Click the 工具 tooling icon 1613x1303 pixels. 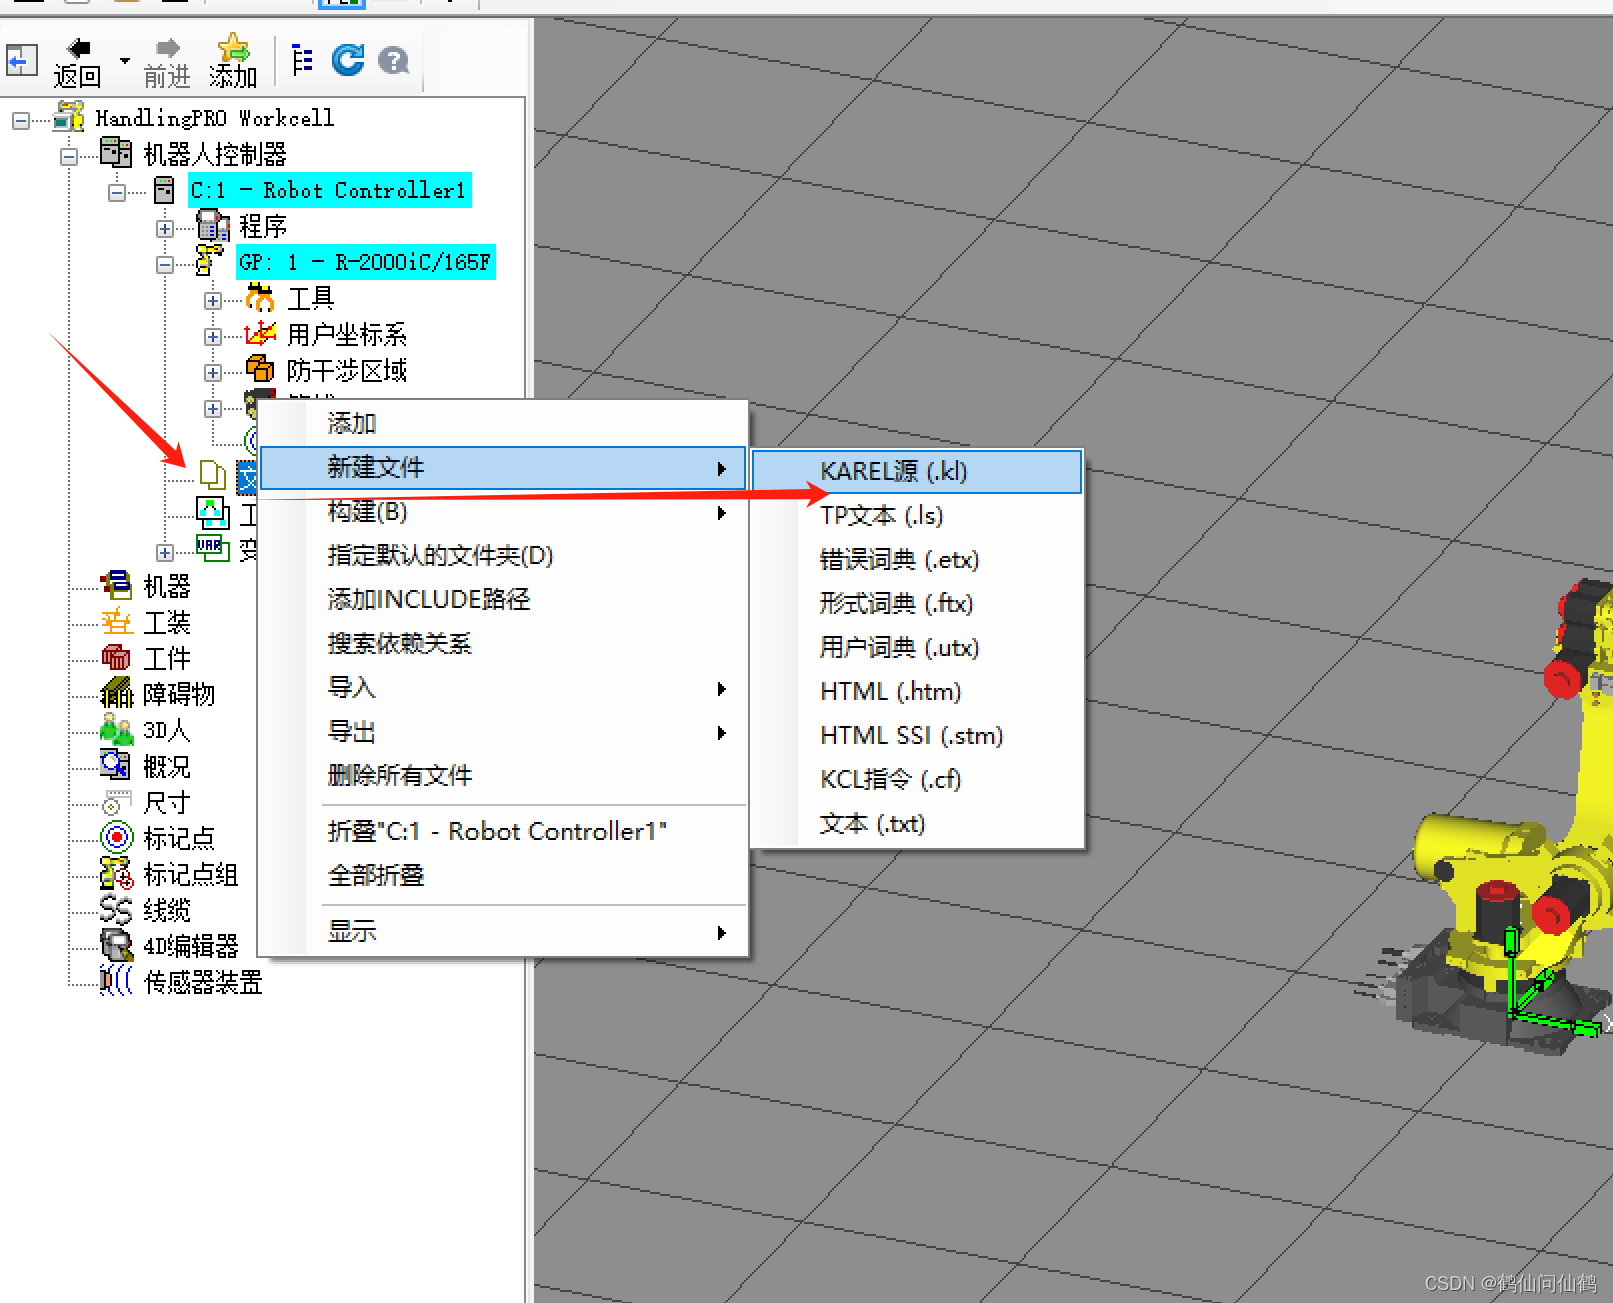click(260, 297)
